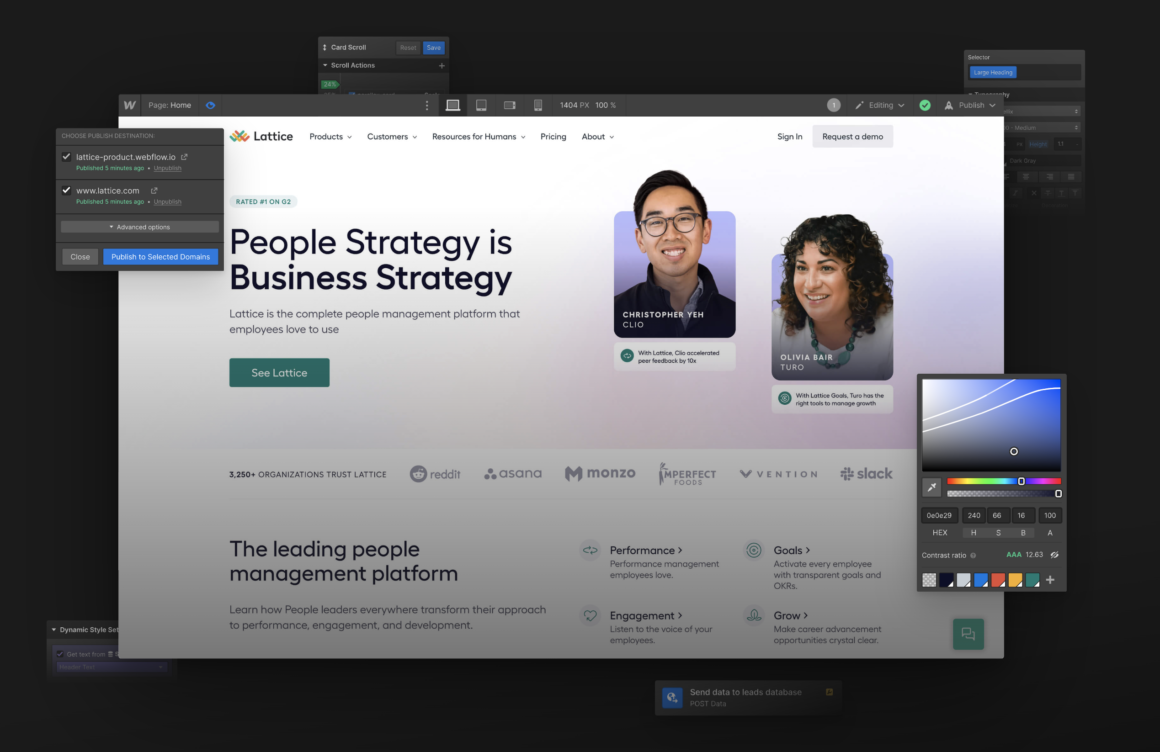Select the dark navy color swatch
The width and height of the screenshot is (1160, 752).
coord(946,580)
